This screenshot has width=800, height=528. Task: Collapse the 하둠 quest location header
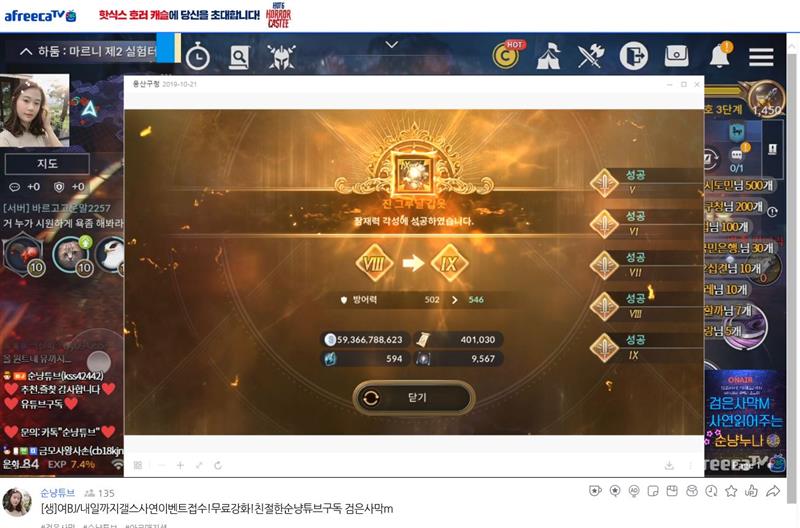click(x=26, y=51)
